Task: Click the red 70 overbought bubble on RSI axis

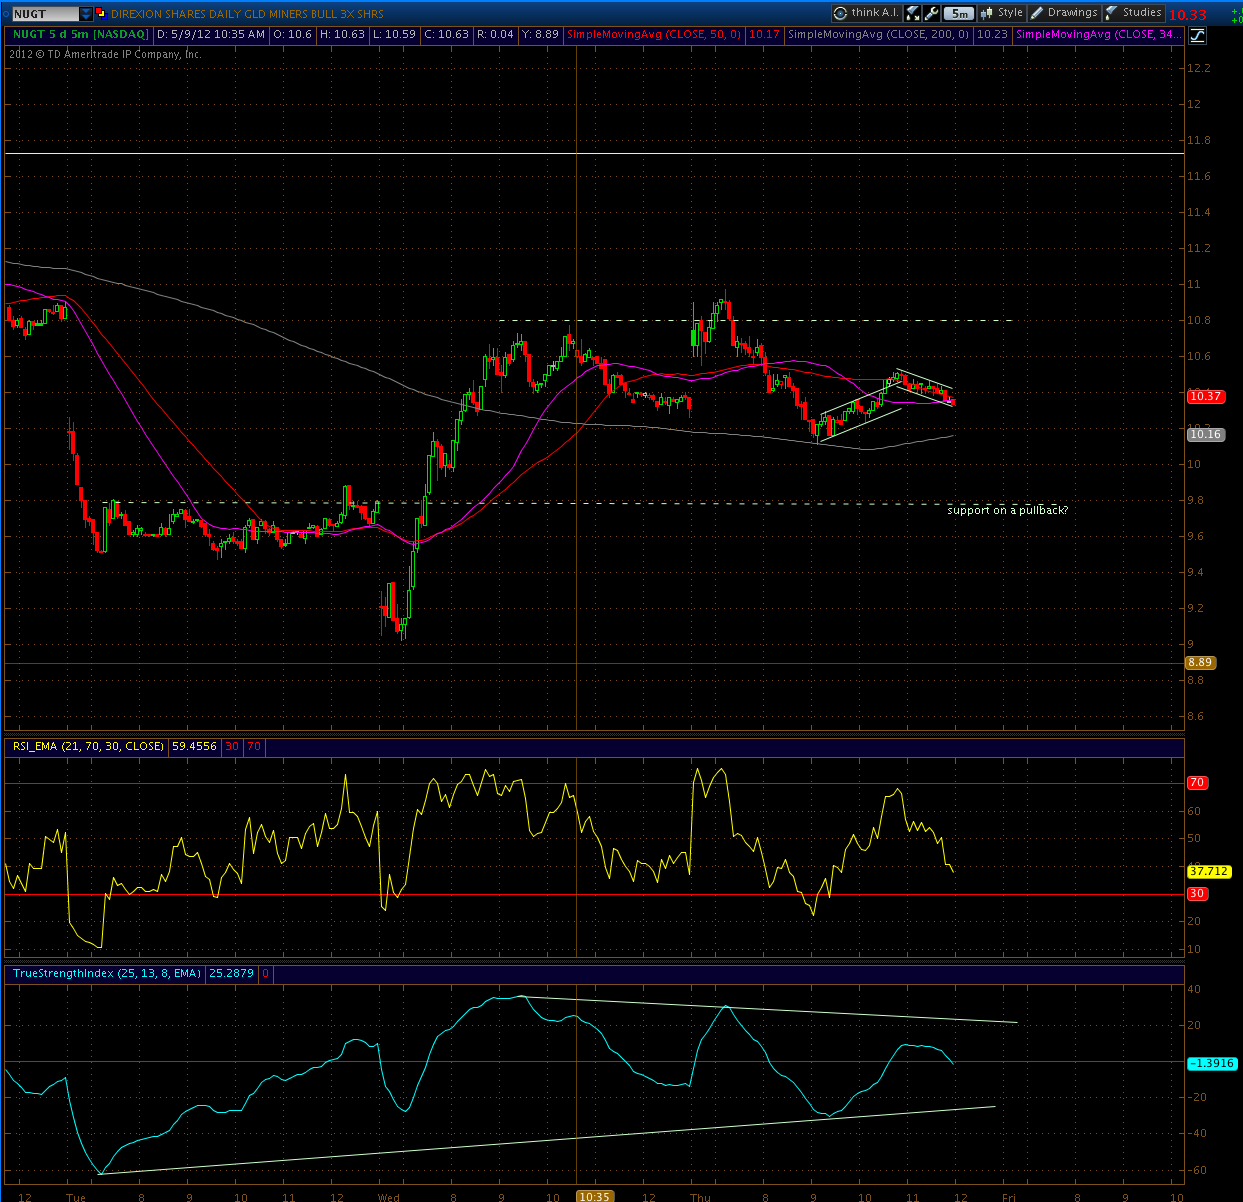Action: (x=1197, y=783)
